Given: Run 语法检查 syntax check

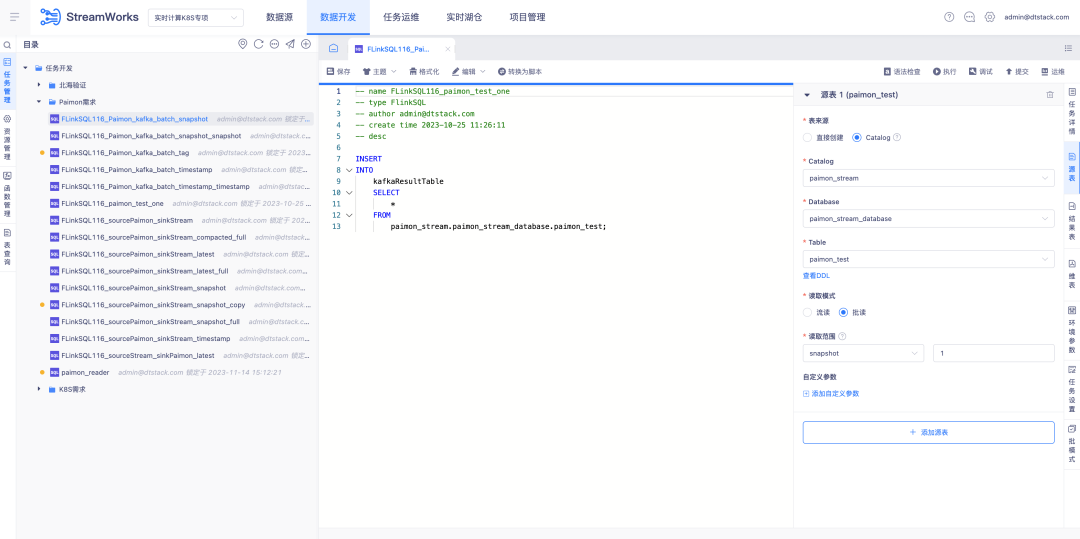Looking at the screenshot, I should [x=902, y=72].
